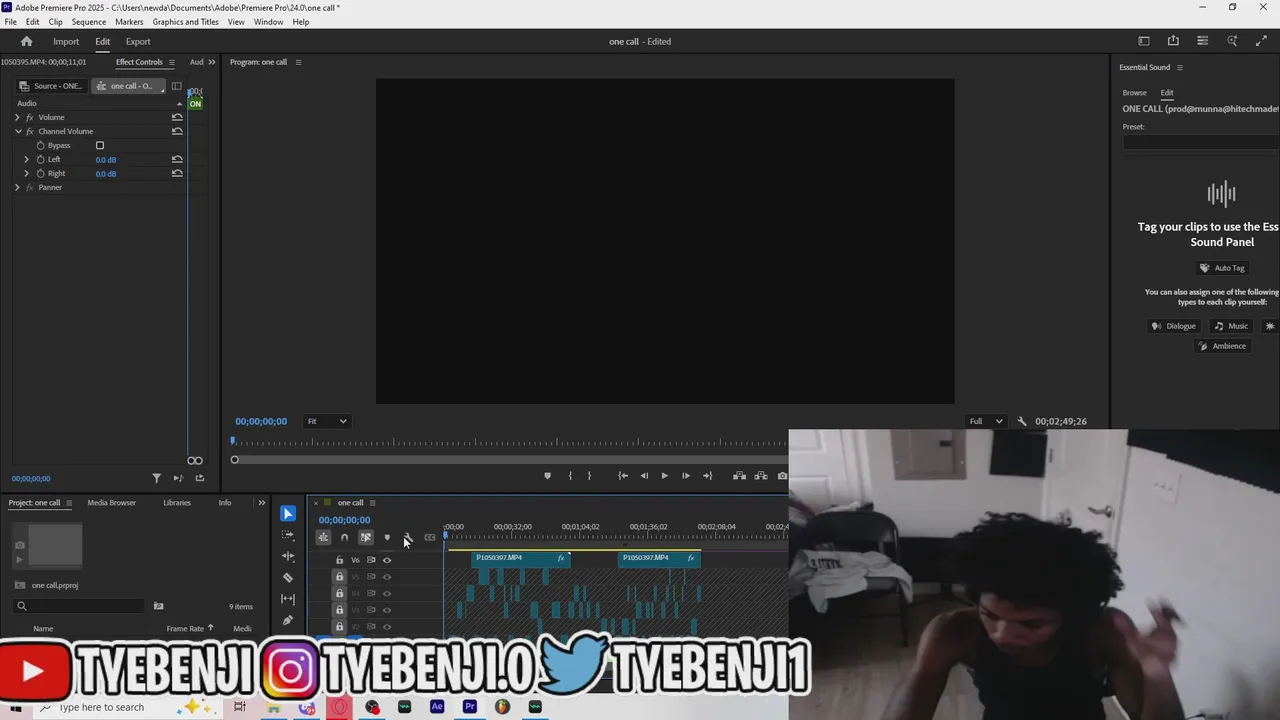Select the Ripple Edit tool
The height and width of the screenshot is (720, 1280).
click(x=288, y=556)
